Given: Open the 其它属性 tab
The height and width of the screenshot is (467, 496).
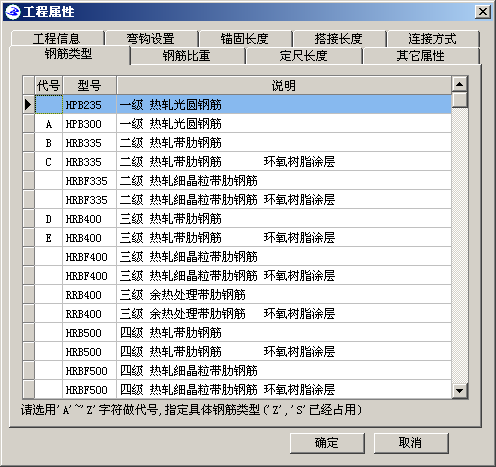Looking at the screenshot, I should [421, 56].
